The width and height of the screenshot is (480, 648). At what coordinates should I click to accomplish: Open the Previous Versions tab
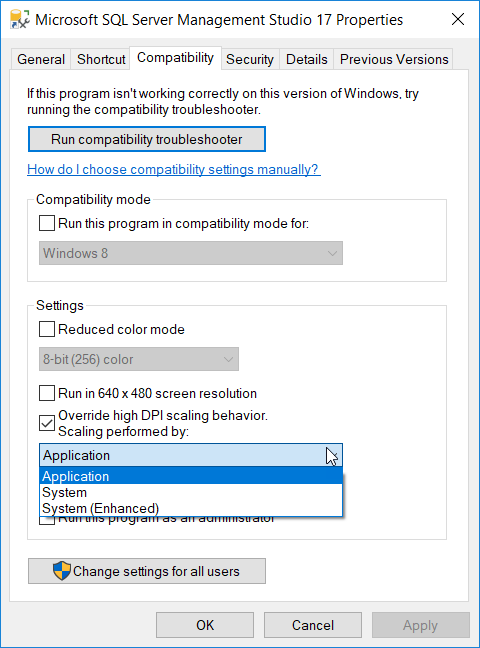click(394, 59)
